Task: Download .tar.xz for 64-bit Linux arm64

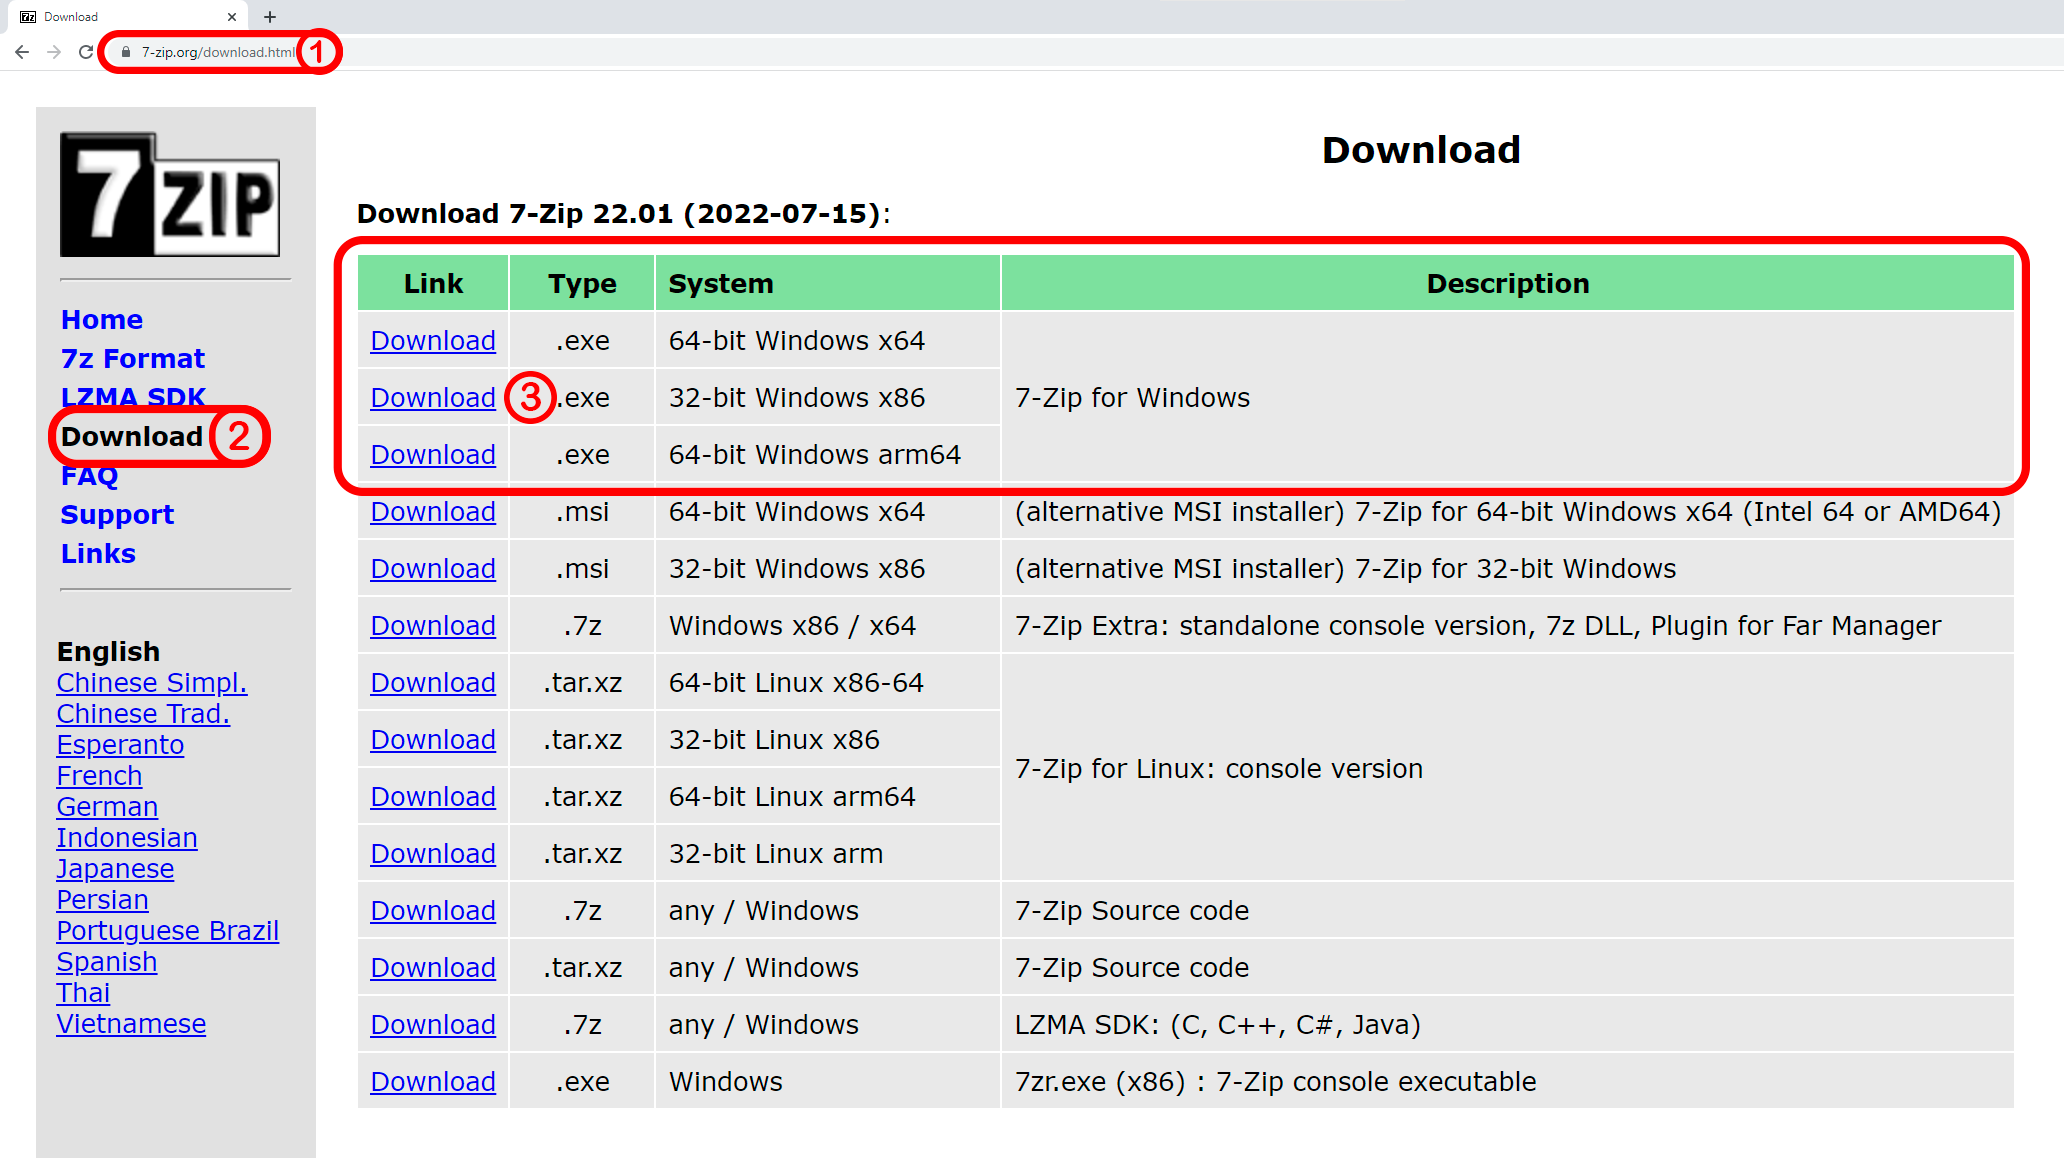Action: coord(433,797)
